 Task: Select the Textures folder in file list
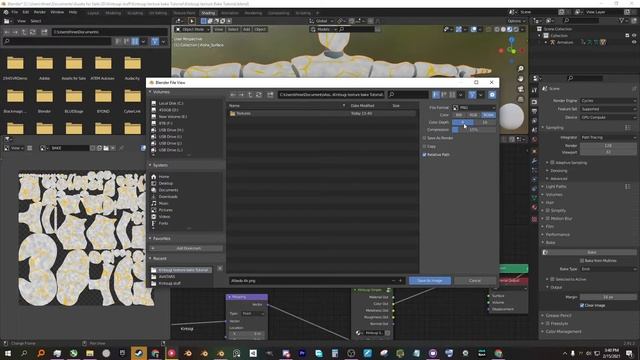point(322,113)
